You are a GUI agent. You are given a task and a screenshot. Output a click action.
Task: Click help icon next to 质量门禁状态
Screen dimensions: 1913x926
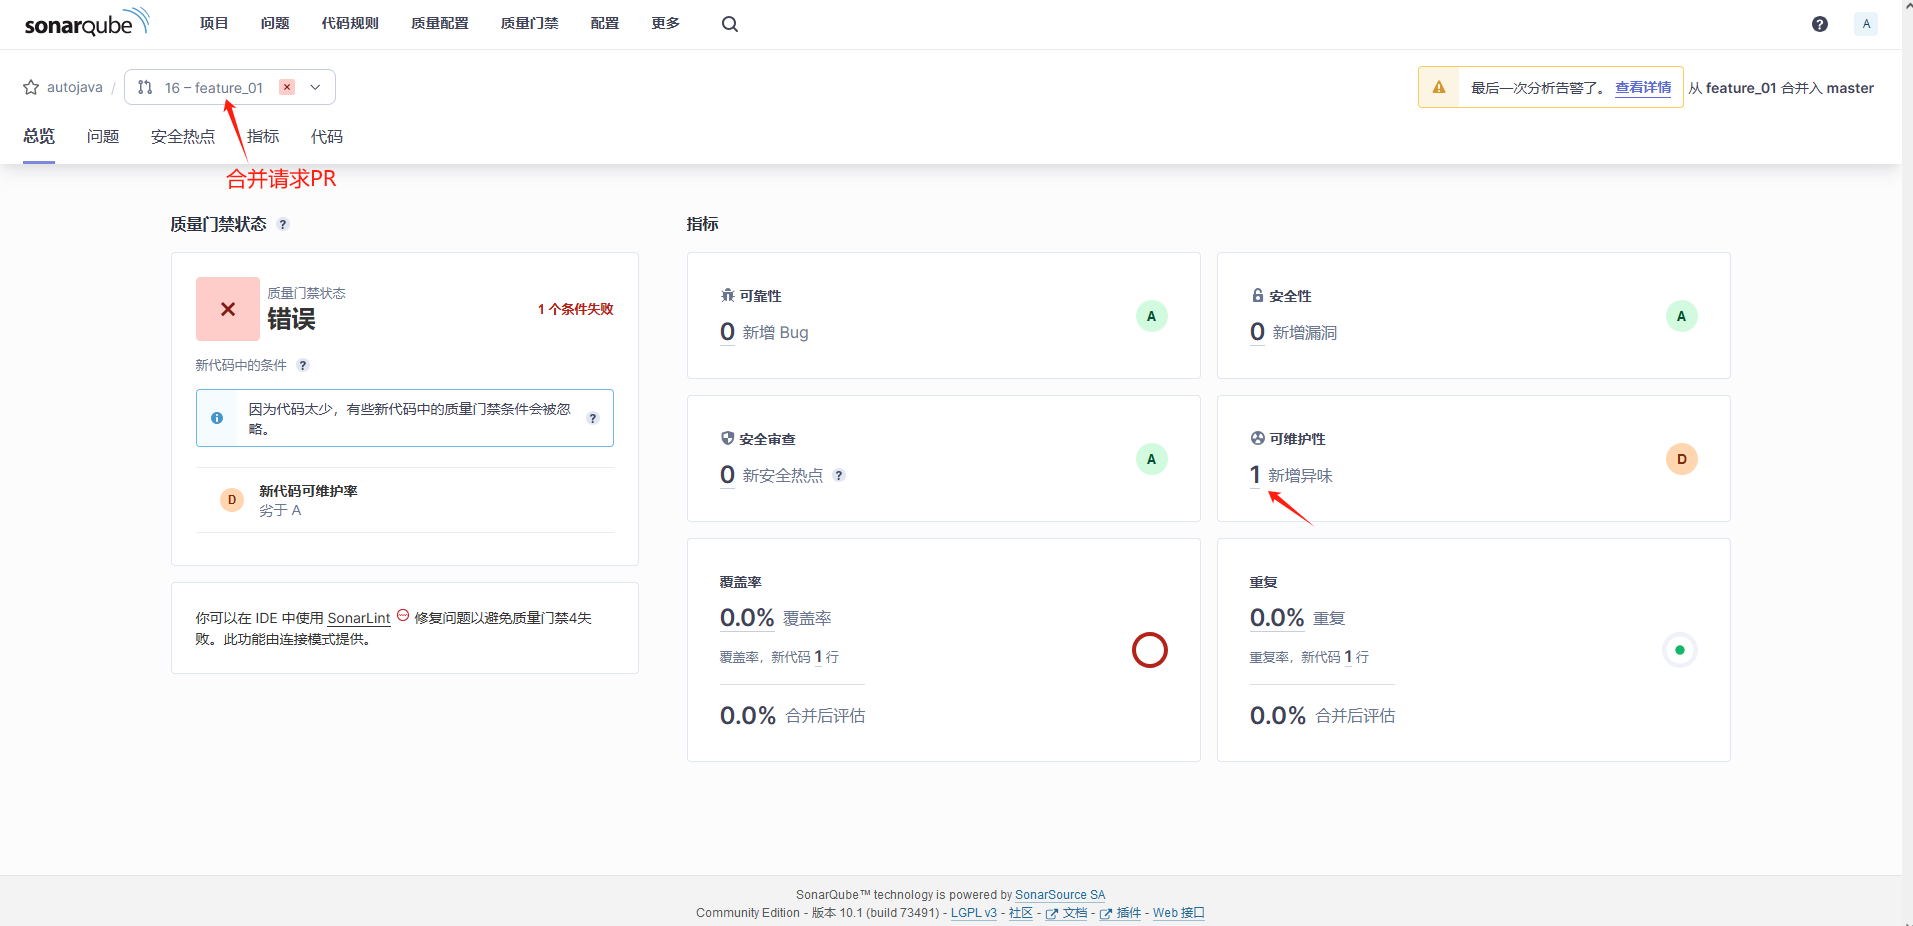(x=283, y=224)
